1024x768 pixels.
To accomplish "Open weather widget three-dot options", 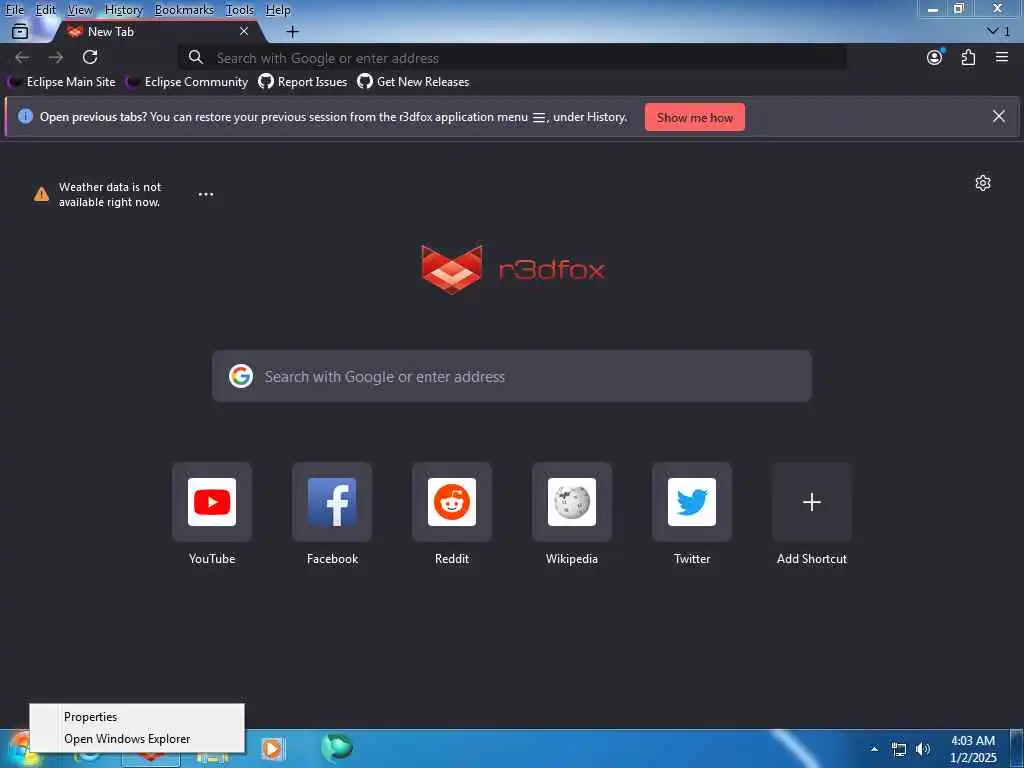I will (x=206, y=194).
